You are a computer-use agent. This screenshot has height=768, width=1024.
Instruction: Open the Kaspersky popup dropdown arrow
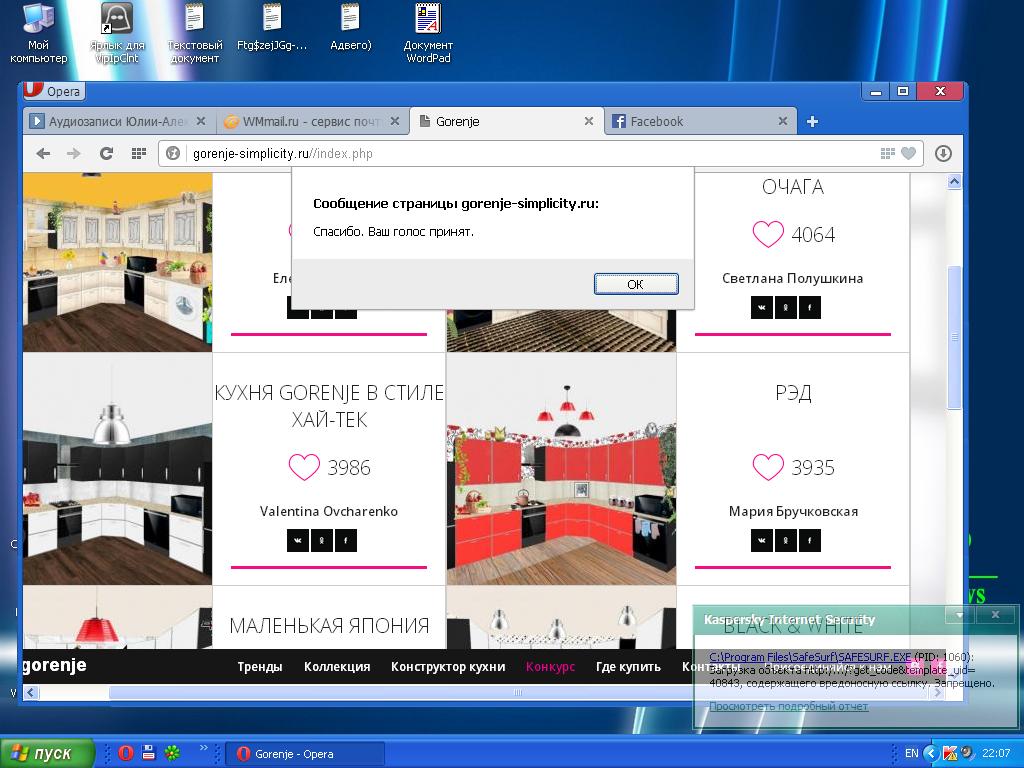pos(959,615)
